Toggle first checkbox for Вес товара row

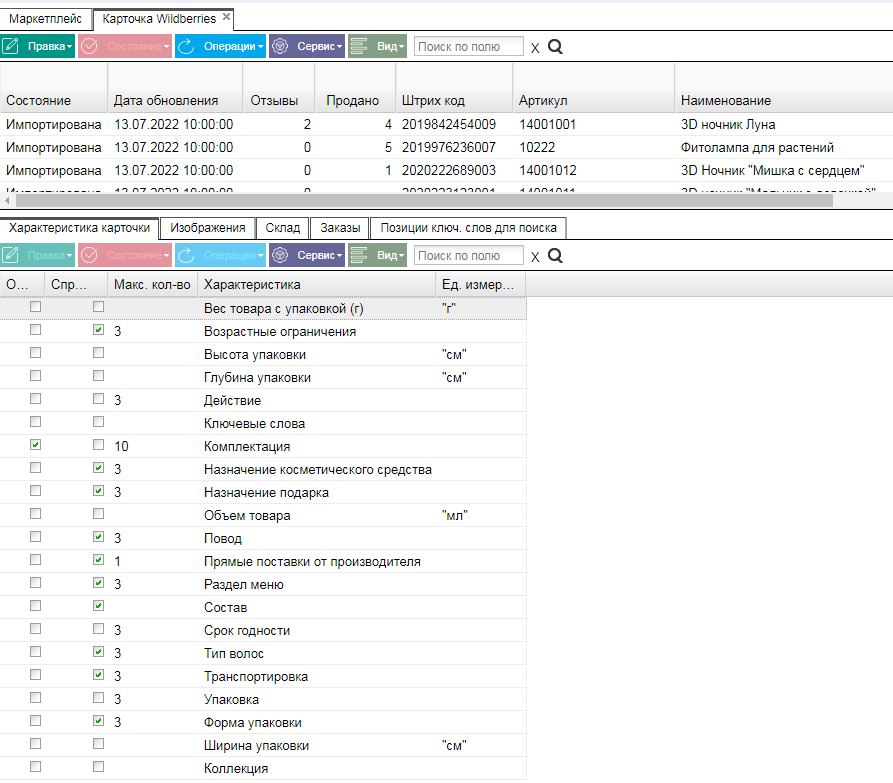pyautogui.click(x=35, y=307)
